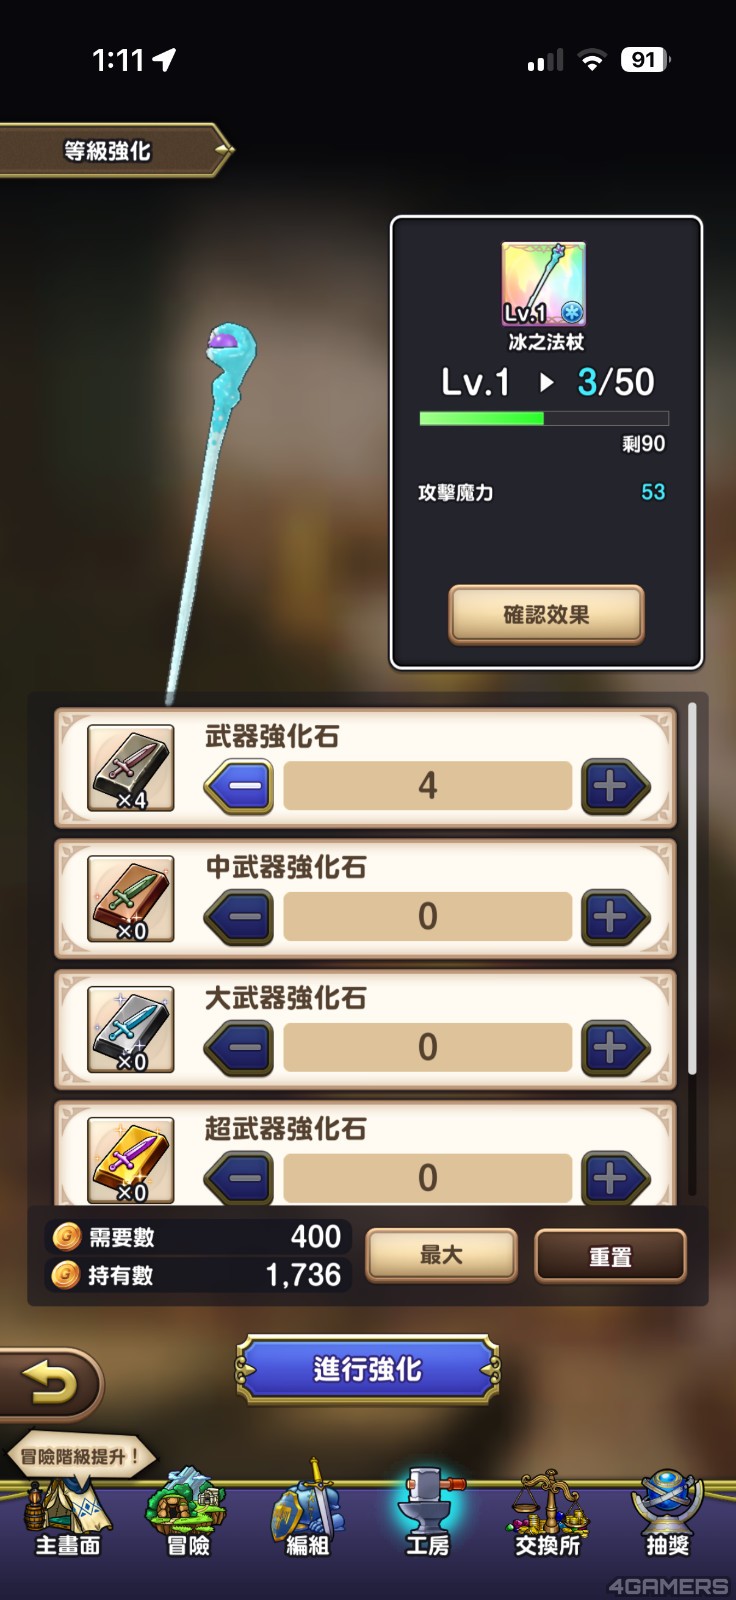Tap the 大武器強化石 stone item icon
This screenshot has height=1600, width=736.
131,1029
